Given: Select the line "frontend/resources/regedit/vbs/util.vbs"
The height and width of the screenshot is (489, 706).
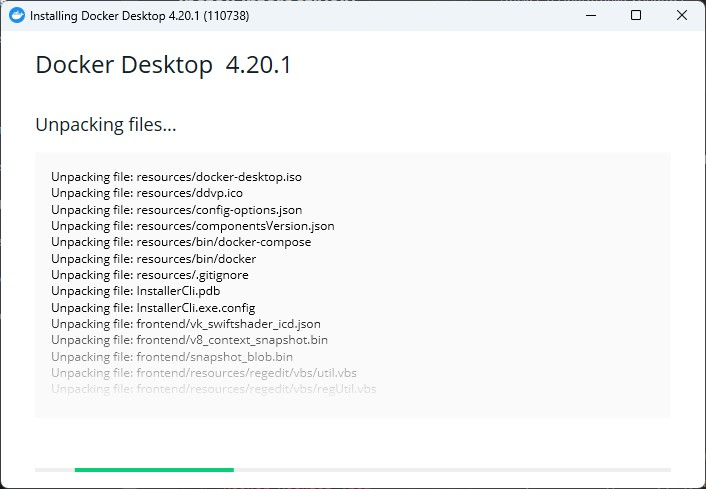Looking at the screenshot, I should click(x=204, y=373).
